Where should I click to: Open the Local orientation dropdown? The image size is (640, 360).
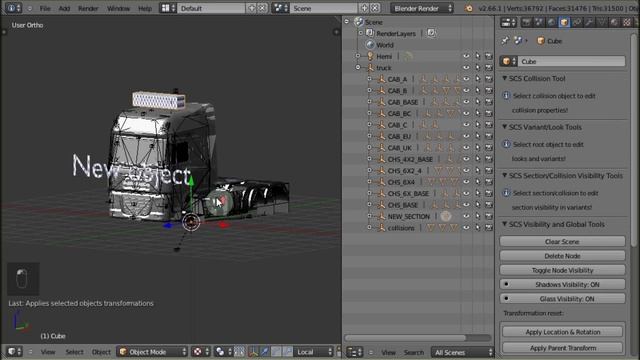[313, 351]
